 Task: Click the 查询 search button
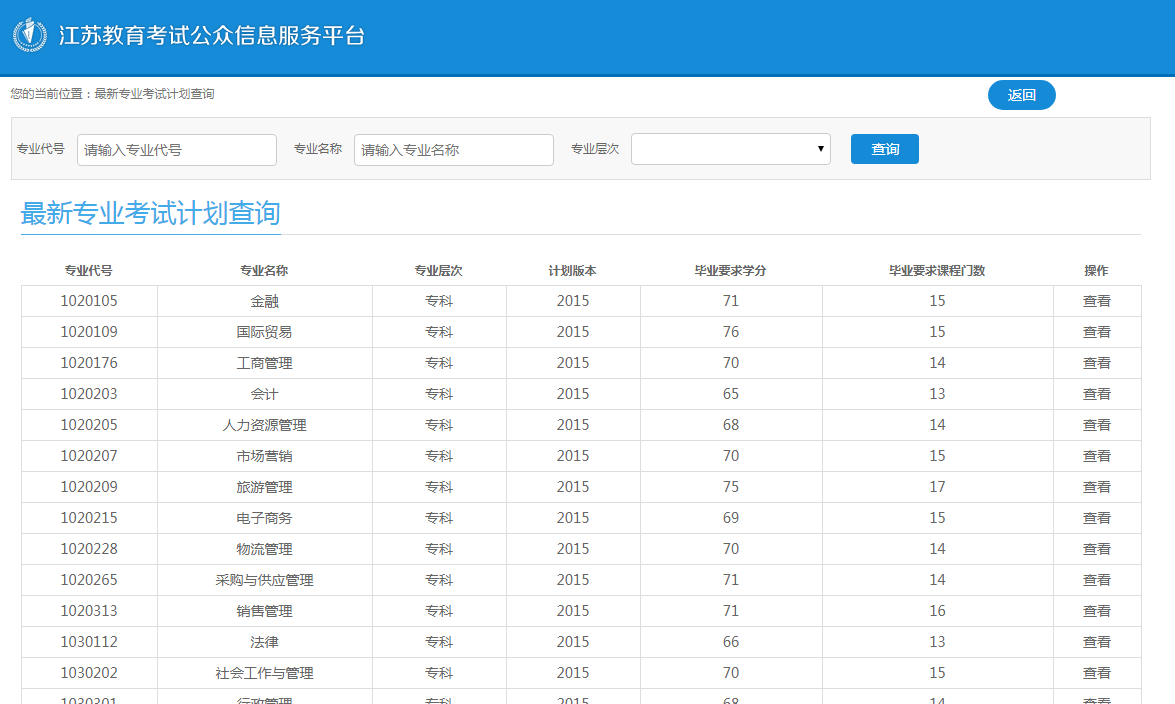pos(884,149)
